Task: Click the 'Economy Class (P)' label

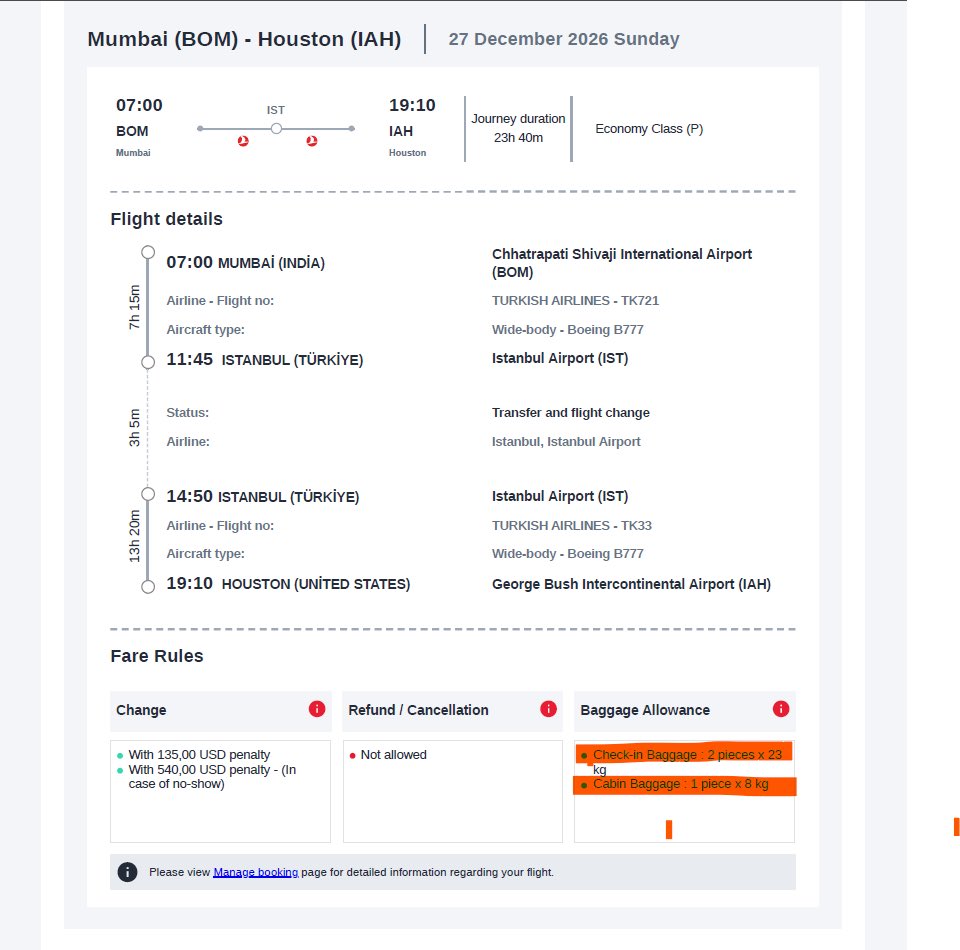Action: [649, 129]
